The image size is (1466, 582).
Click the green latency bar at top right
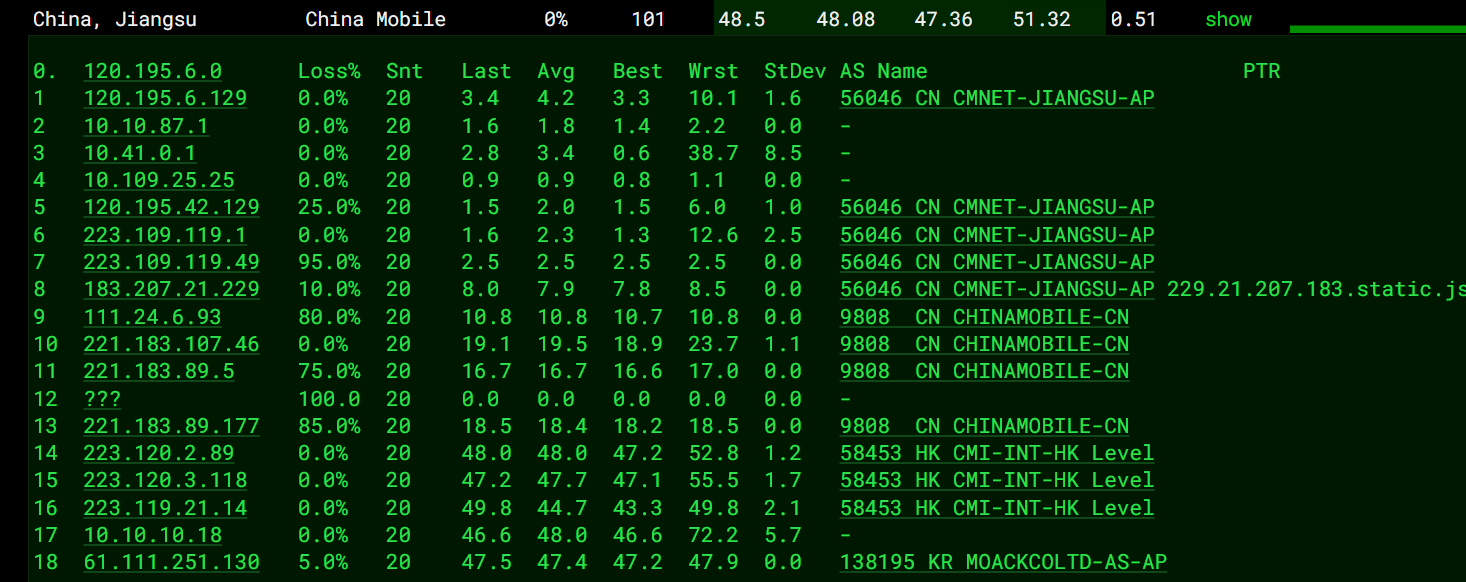click(1377, 29)
